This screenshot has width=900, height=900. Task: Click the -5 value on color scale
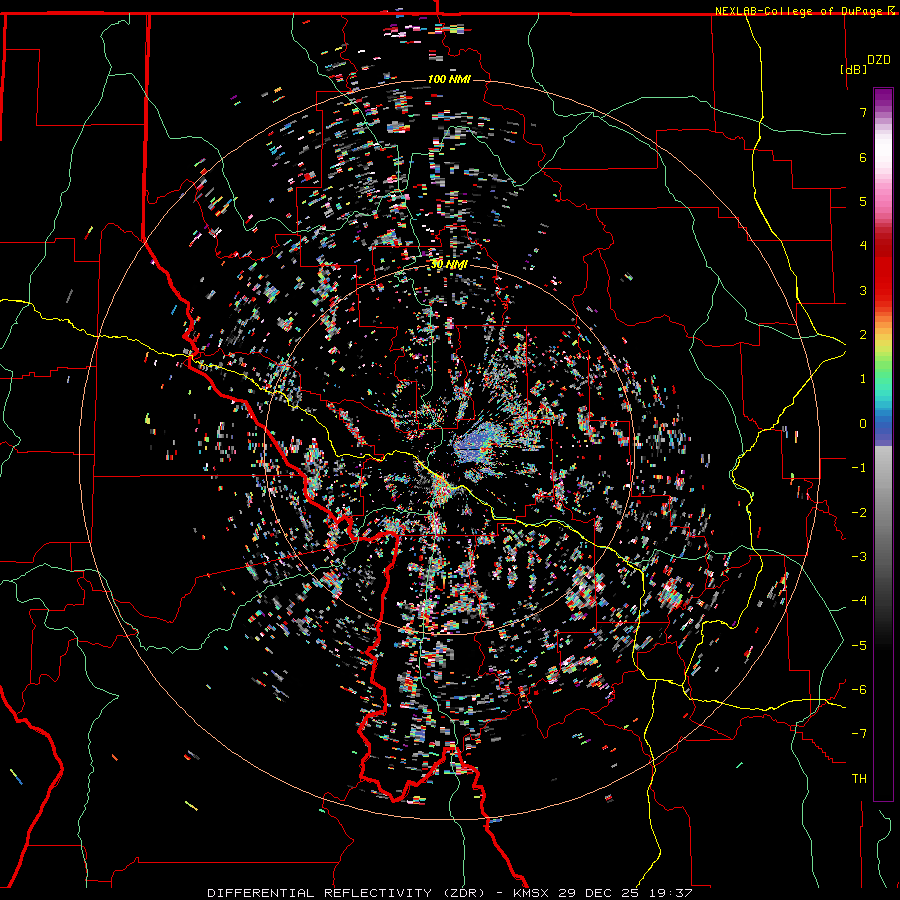pyautogui.click(x=859, y=646)
